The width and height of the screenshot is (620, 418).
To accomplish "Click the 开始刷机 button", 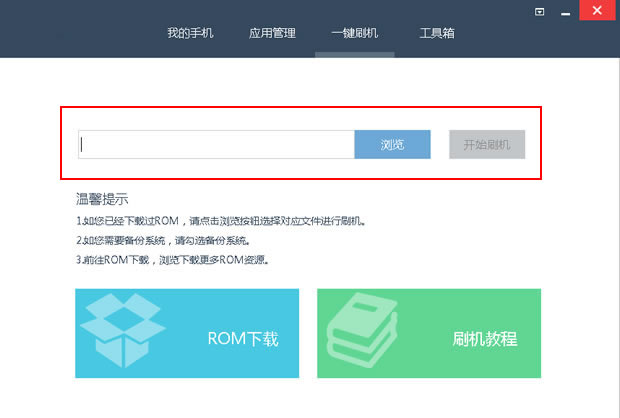I will [487, 144].
